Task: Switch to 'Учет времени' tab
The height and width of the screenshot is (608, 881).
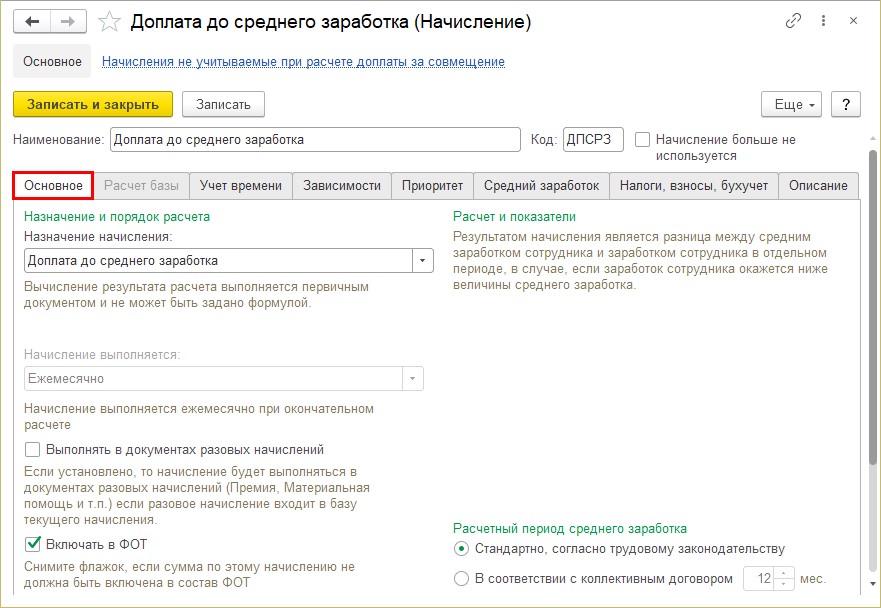Action: pos(240,185)
